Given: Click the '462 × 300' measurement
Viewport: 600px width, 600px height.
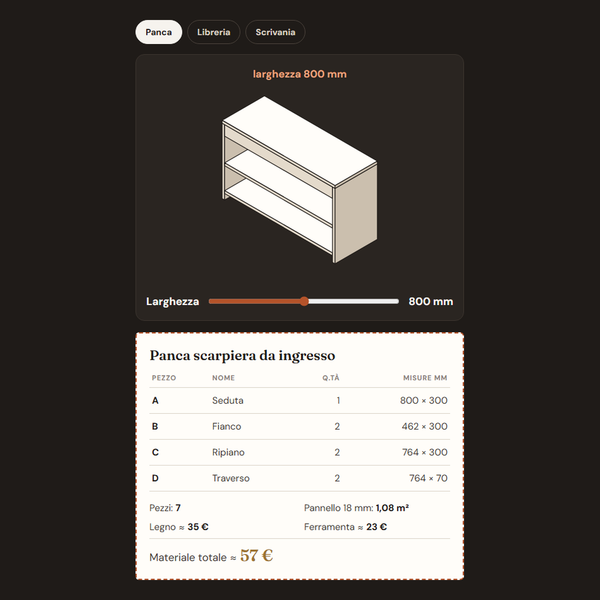Looking at the screenshot, I should click(x=424, y=427).
